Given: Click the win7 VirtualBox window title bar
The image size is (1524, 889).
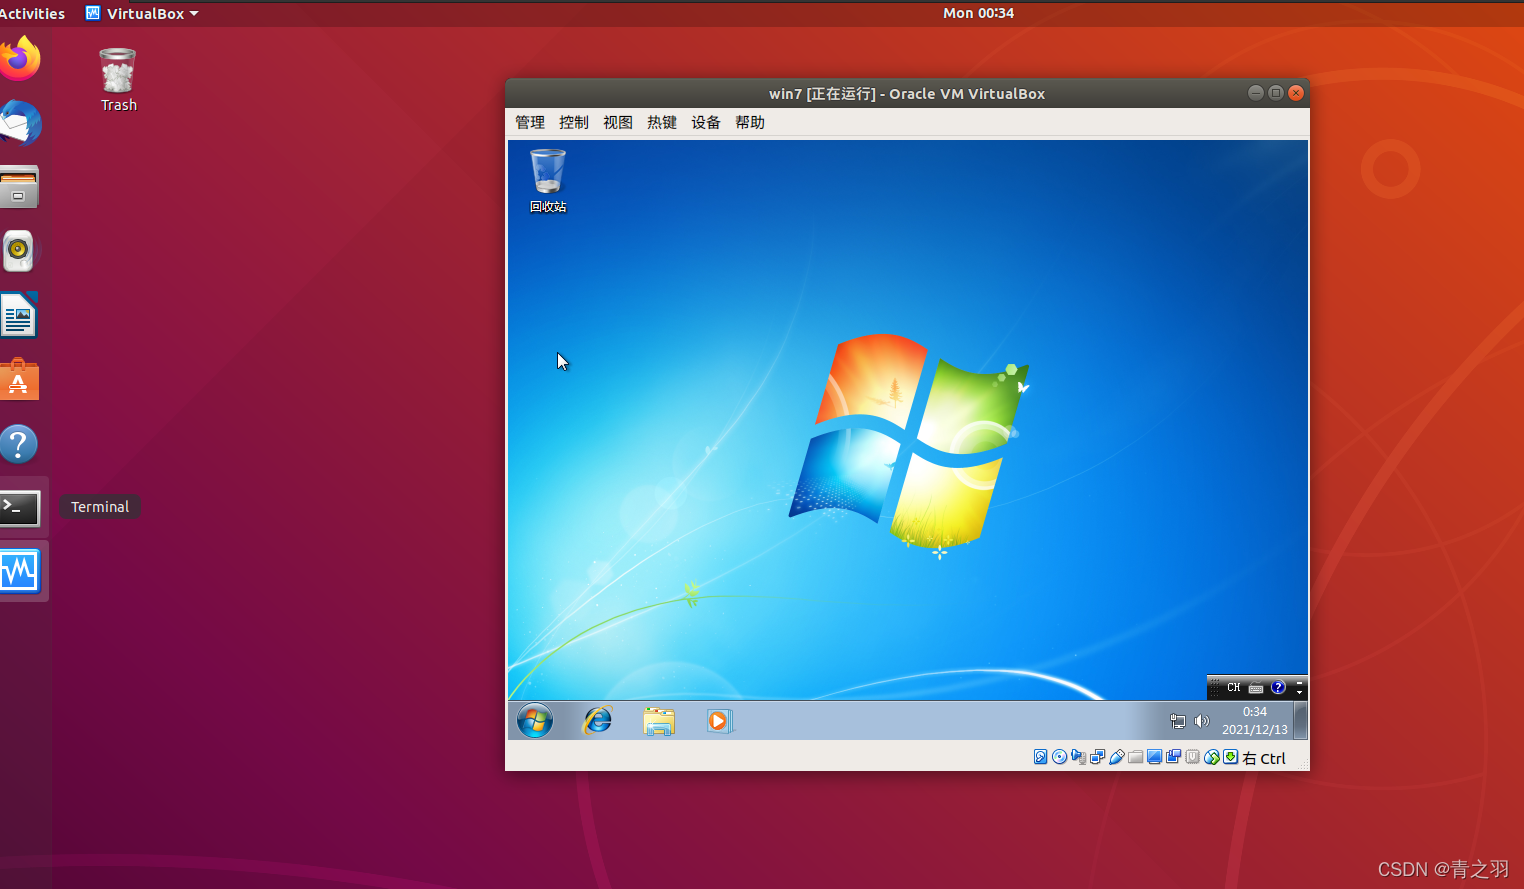Looking at the screenshot, I should [x=907, y=93].
